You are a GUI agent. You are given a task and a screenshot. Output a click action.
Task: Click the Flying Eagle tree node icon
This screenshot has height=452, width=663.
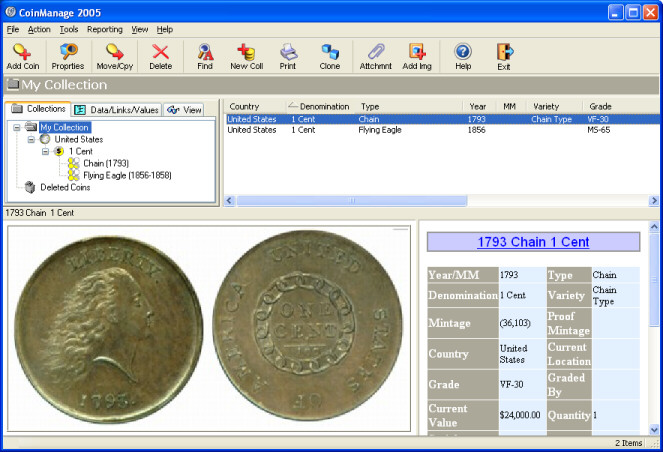74,175
